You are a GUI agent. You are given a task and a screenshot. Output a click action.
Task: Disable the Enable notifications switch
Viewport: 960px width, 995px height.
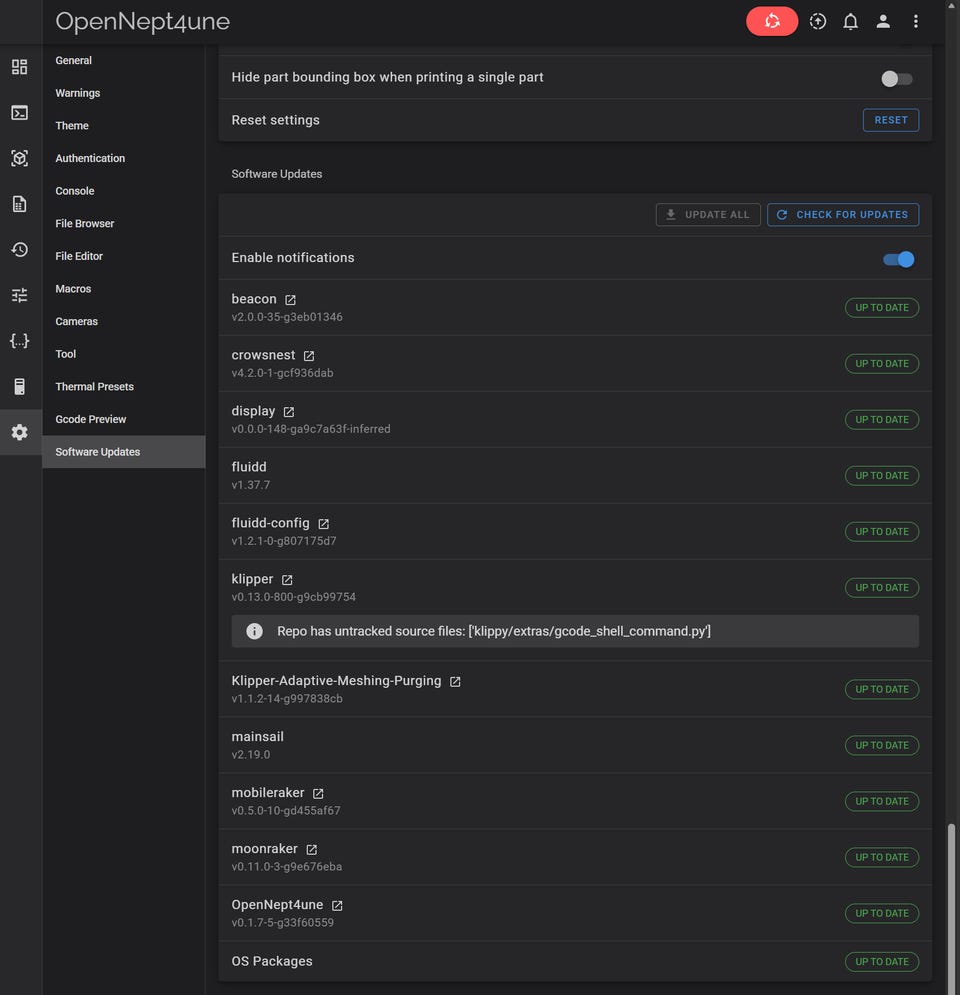[x=898, y=259]
